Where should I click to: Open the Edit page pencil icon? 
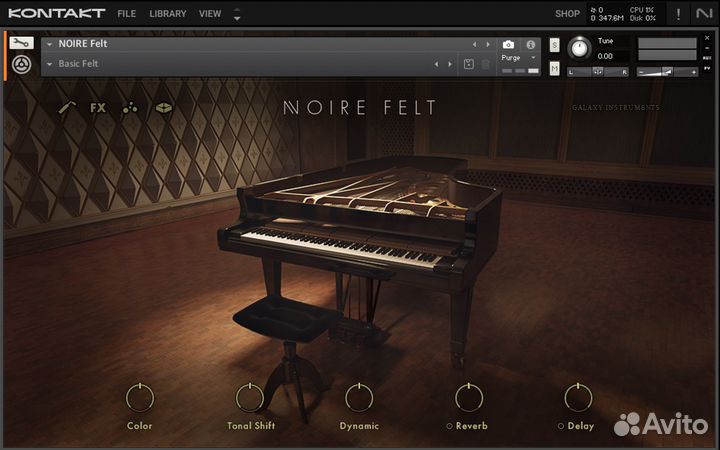[67, 108]
